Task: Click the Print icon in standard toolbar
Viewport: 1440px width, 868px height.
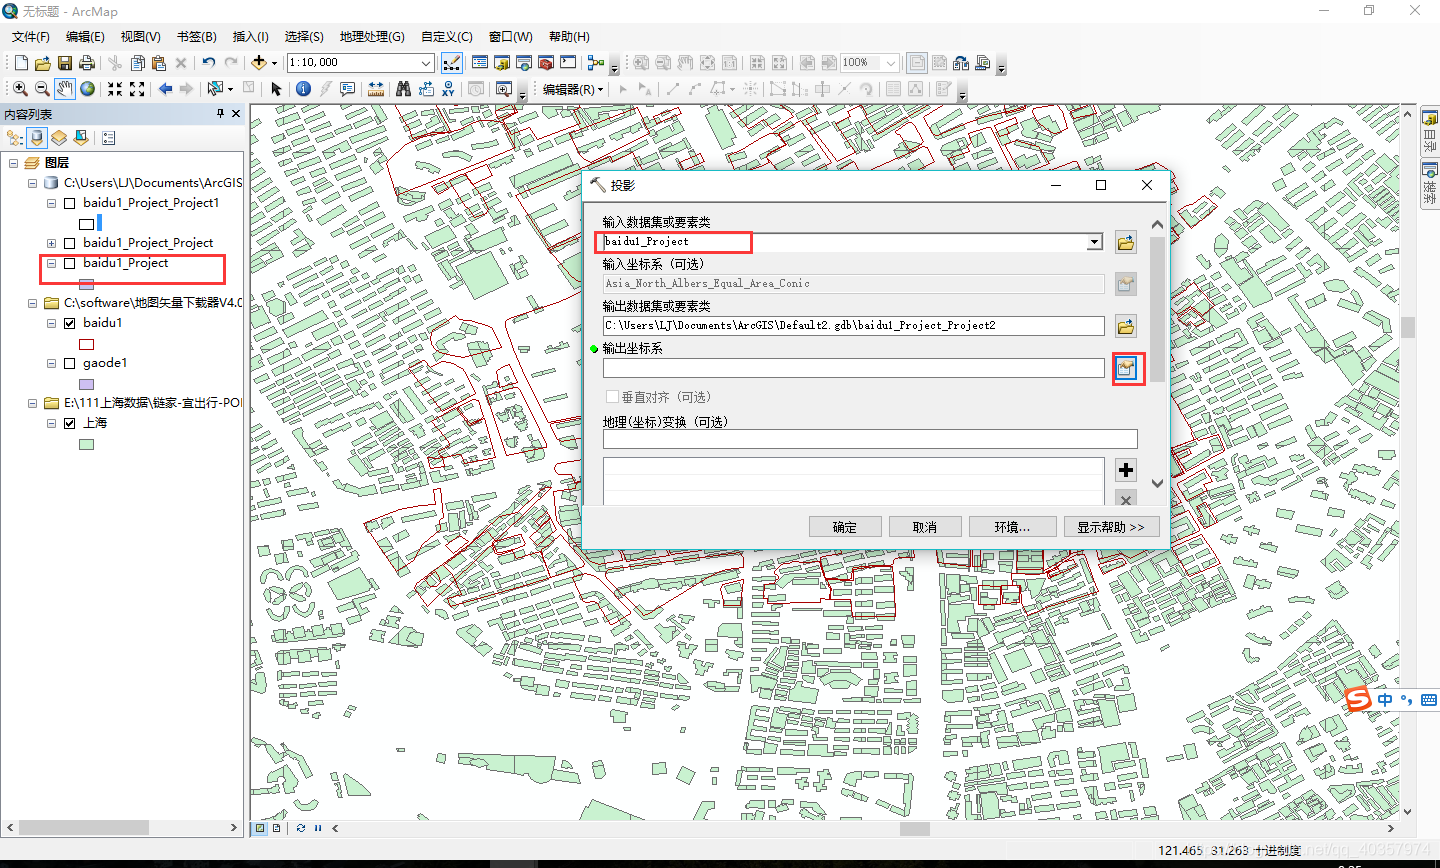Action: tap(87, 63)
